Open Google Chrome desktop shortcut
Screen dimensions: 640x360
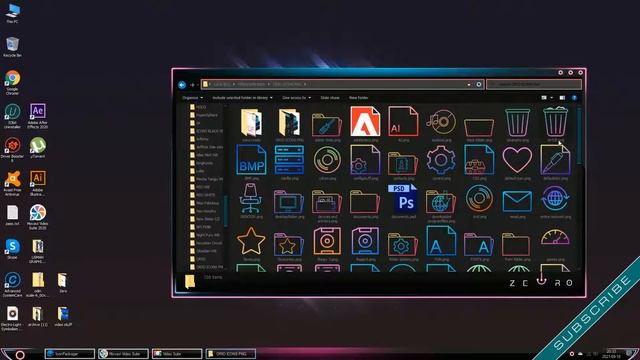pos(12,82)
